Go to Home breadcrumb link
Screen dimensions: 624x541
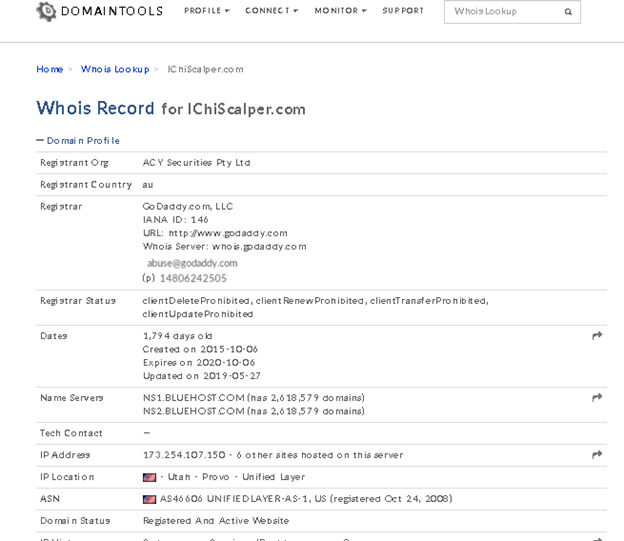point(50,69)
